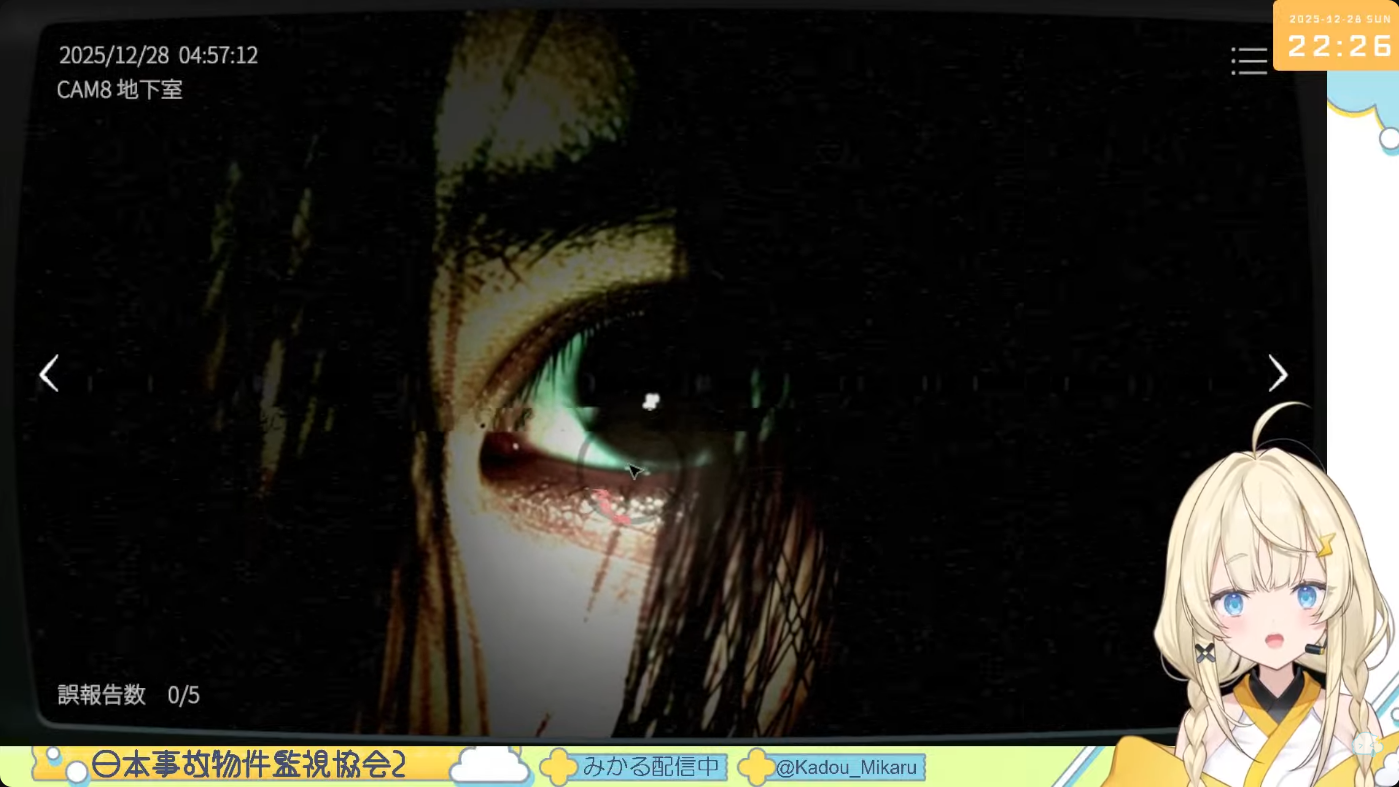This screenshot has height=787, width=1399.
Task: Open the hamburger menu icon
Action: tap(1249, 61)
